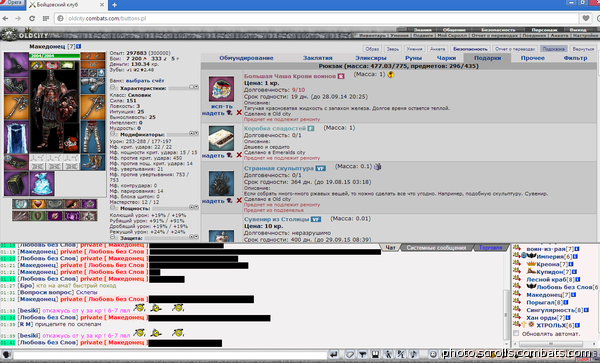This screenshot has height=363, width=600.
Task: Click the equipped witch hat slot
Action: click(x=16, y=64)
